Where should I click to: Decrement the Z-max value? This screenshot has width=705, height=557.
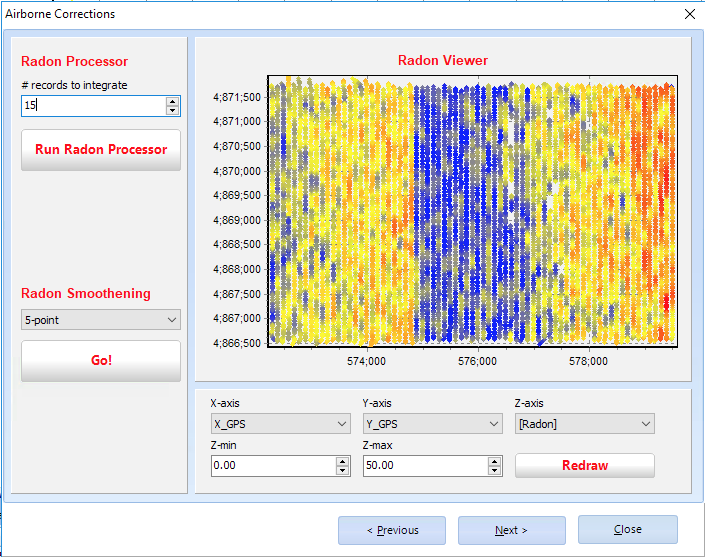[494, 470]
